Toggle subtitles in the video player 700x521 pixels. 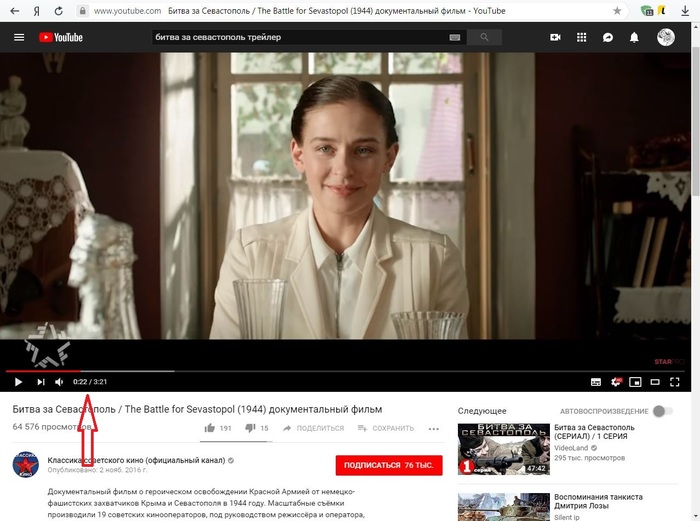point(596,381)
